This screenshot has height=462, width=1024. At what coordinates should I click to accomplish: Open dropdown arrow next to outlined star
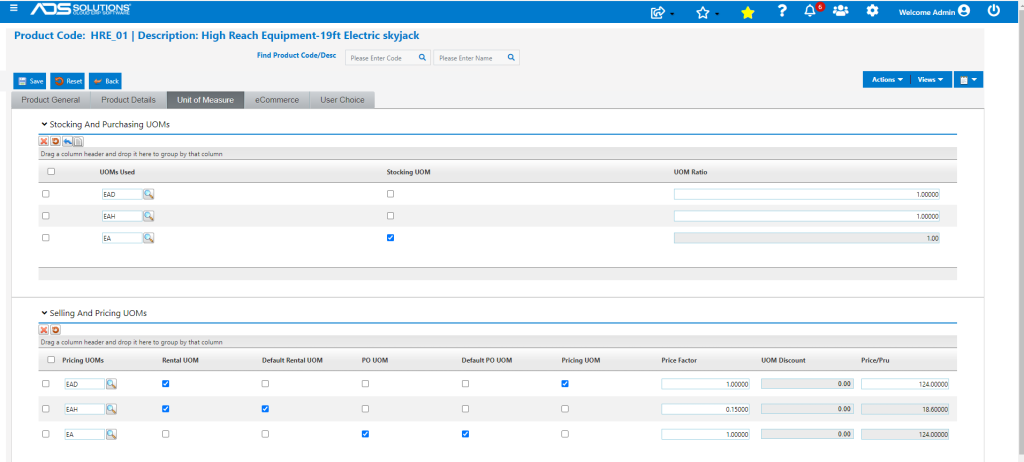click(x=717, y=14)
